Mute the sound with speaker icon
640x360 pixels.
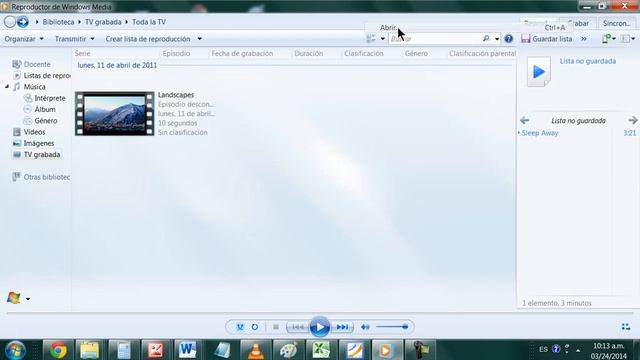[365, 327]
